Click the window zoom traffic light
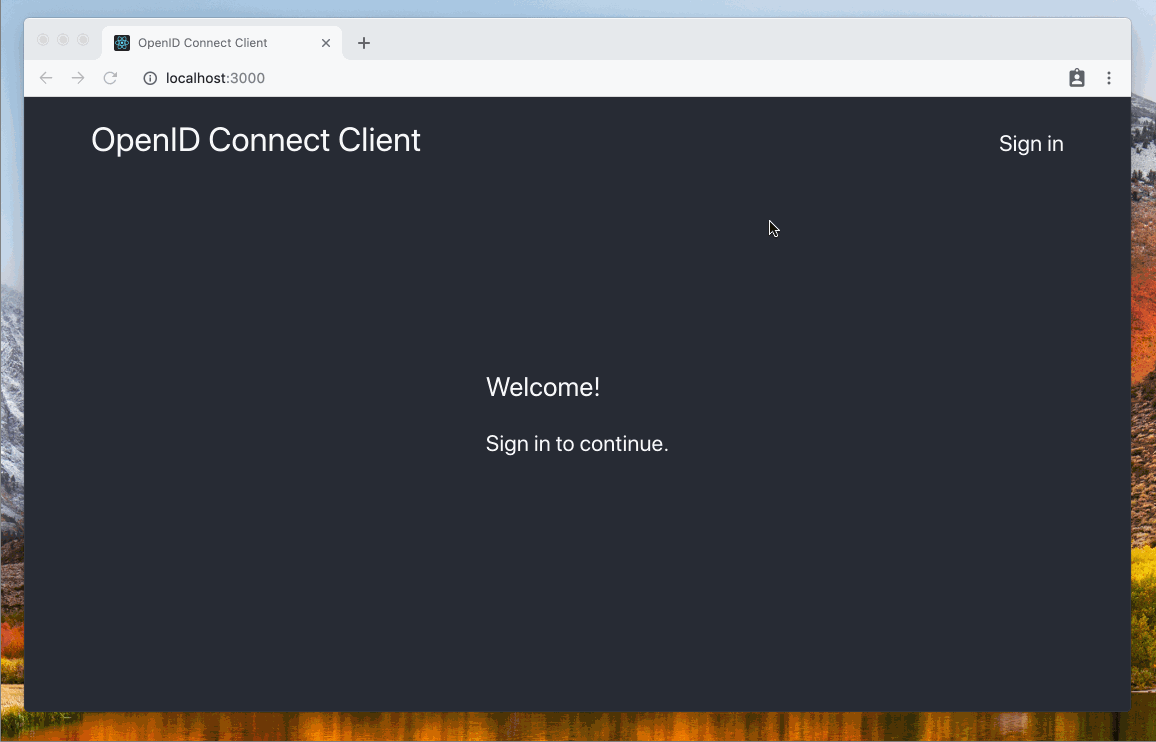The image size is (1156, 742). [83, 40]
